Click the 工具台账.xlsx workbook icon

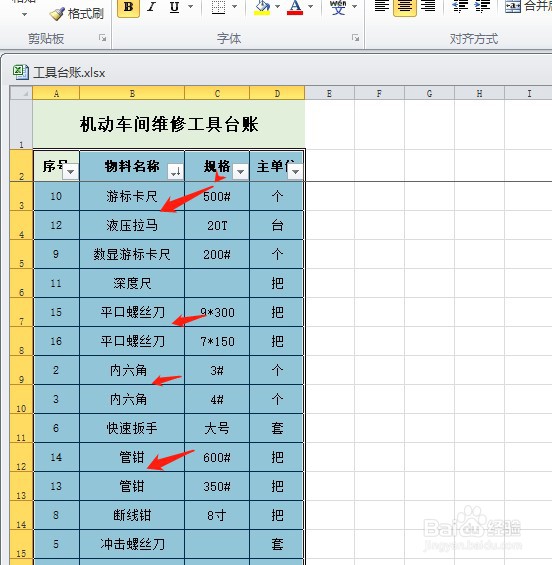click(21, 72)
